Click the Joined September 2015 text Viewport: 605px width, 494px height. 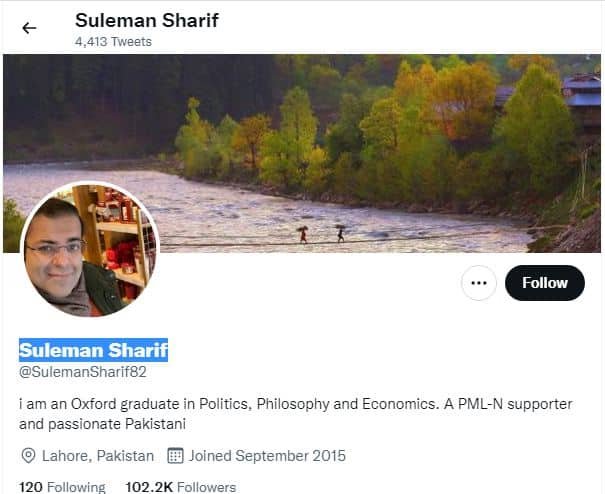point(267,456)
